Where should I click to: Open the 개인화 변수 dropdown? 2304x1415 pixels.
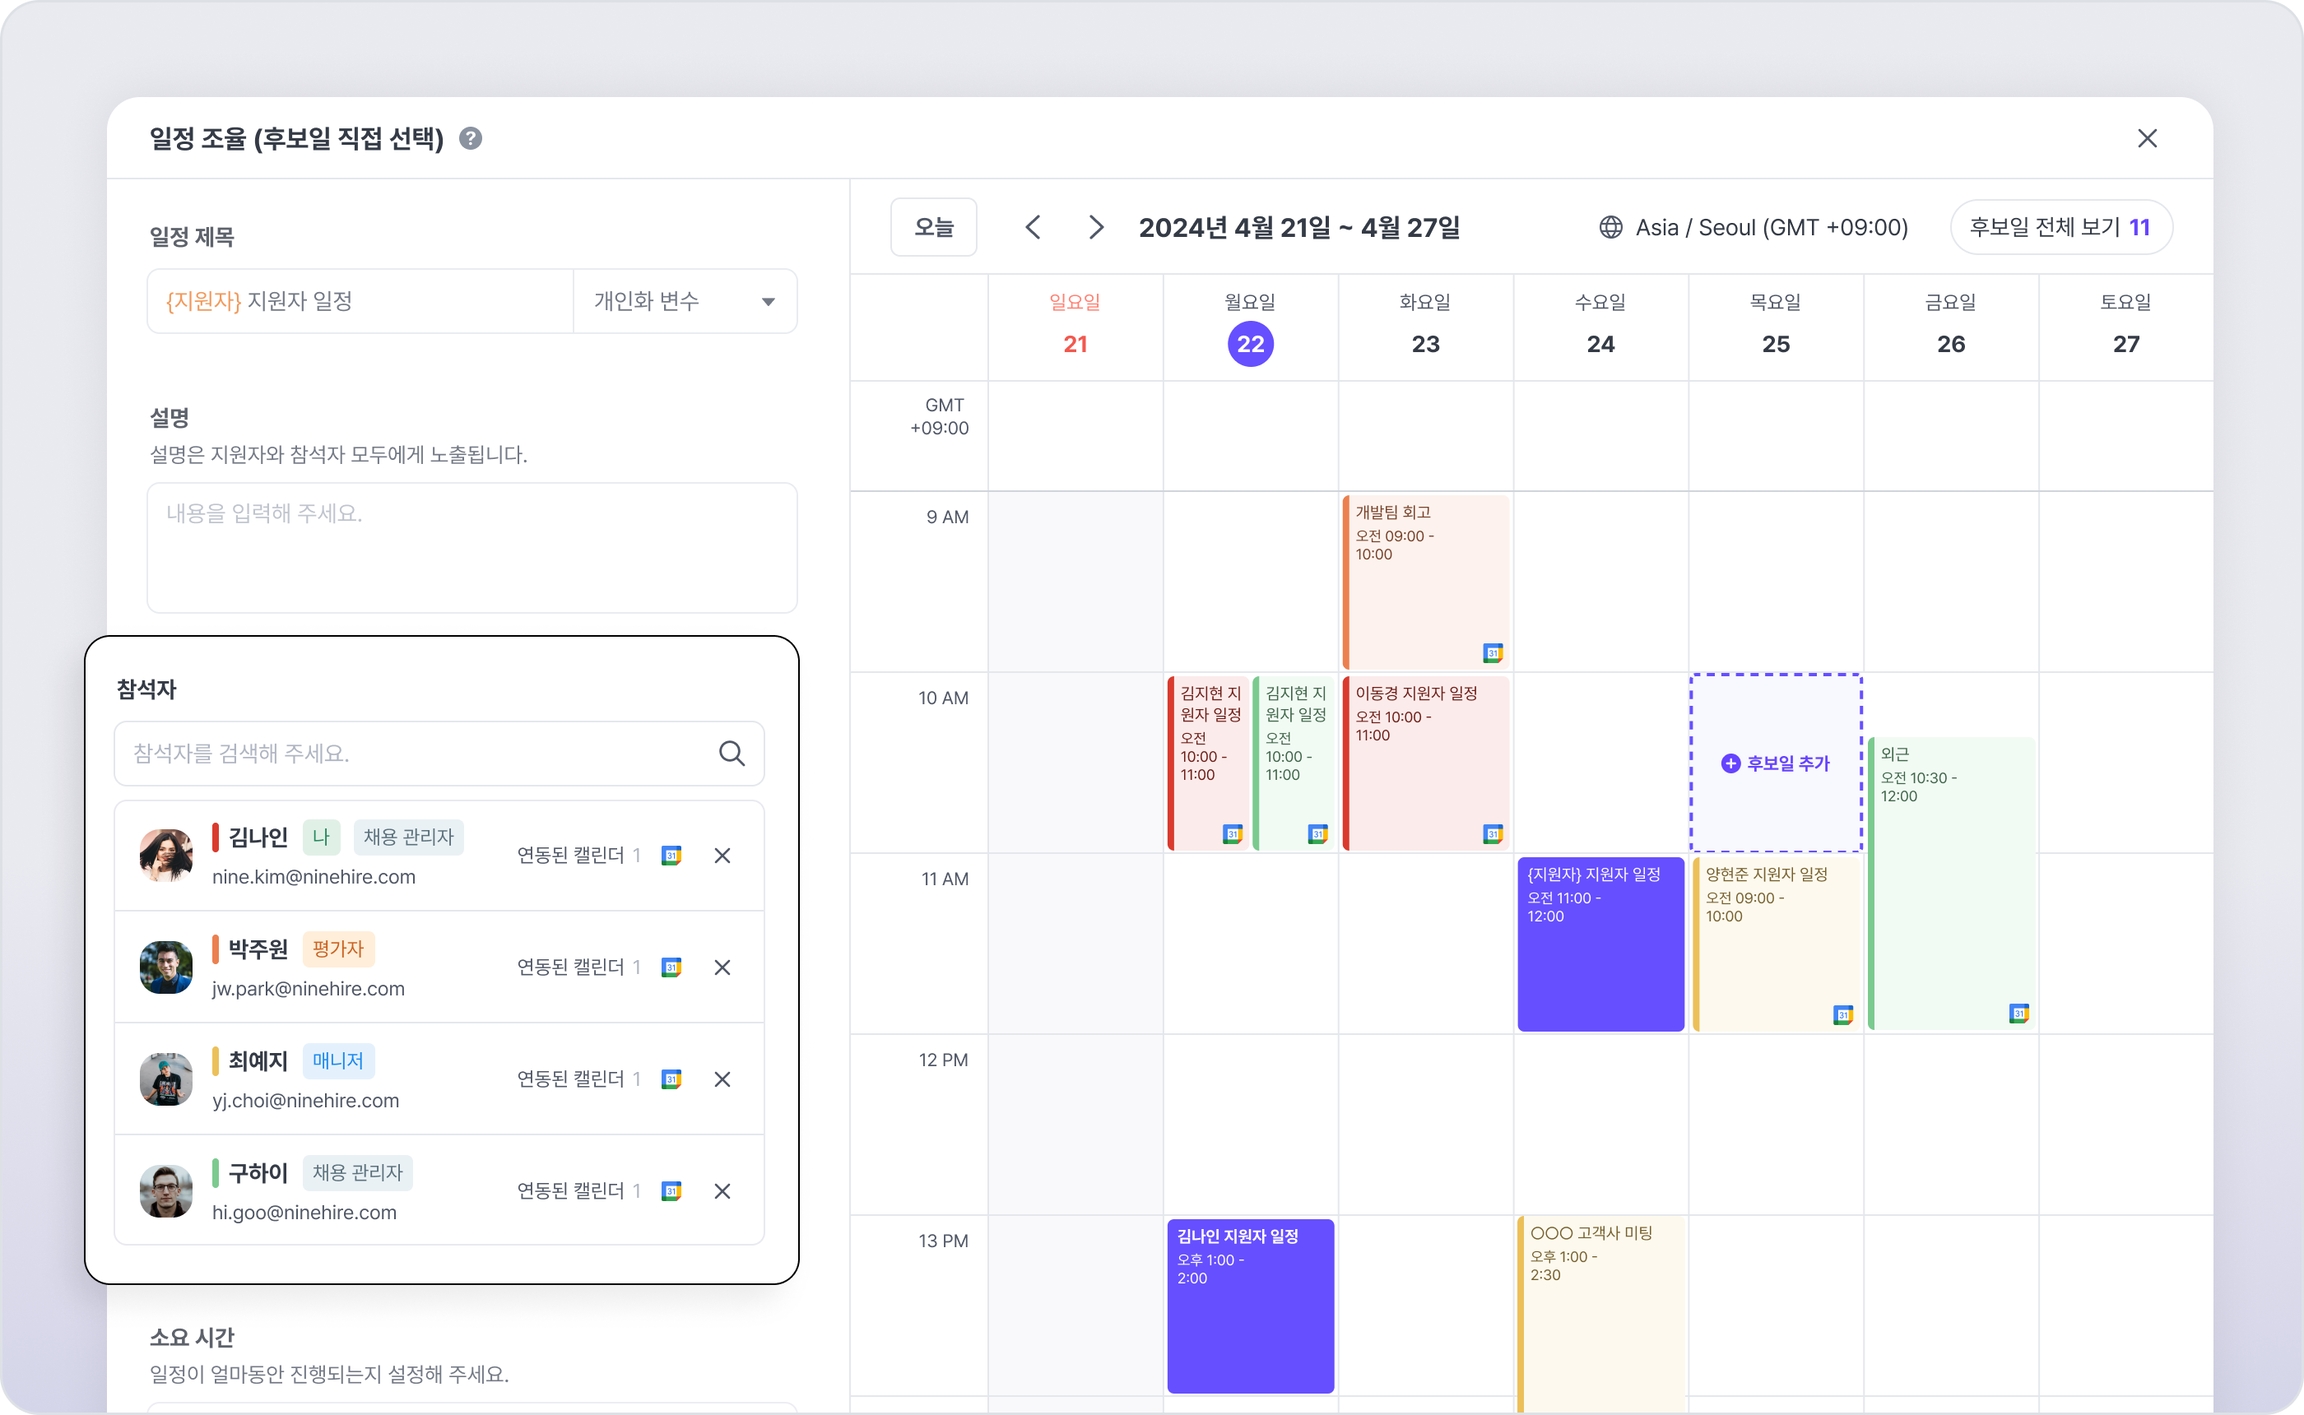[x=685, y=301]
